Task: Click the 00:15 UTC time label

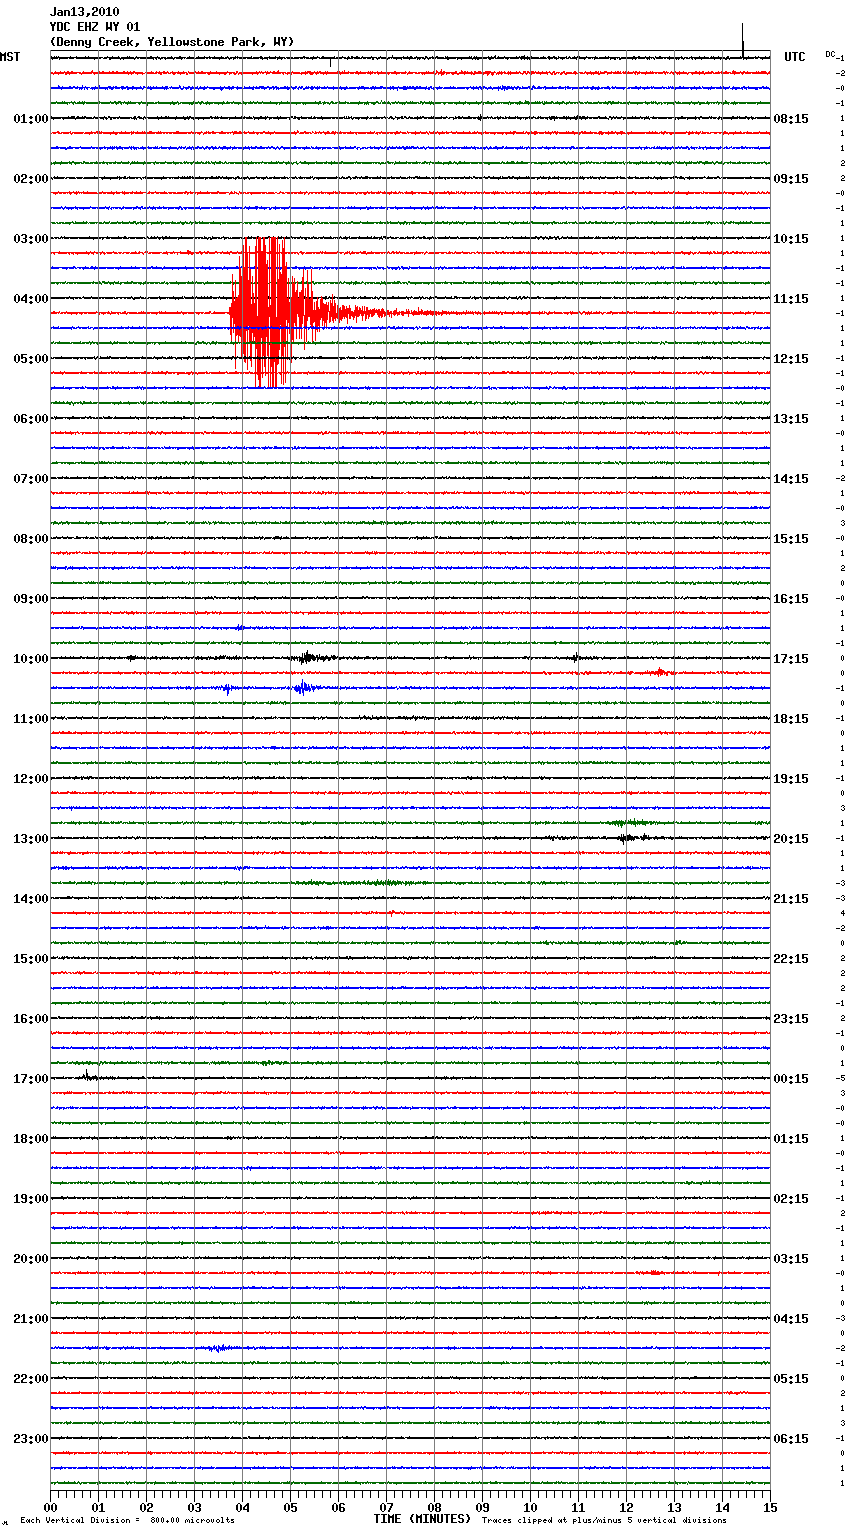Action: click(x=791, y=1079)
